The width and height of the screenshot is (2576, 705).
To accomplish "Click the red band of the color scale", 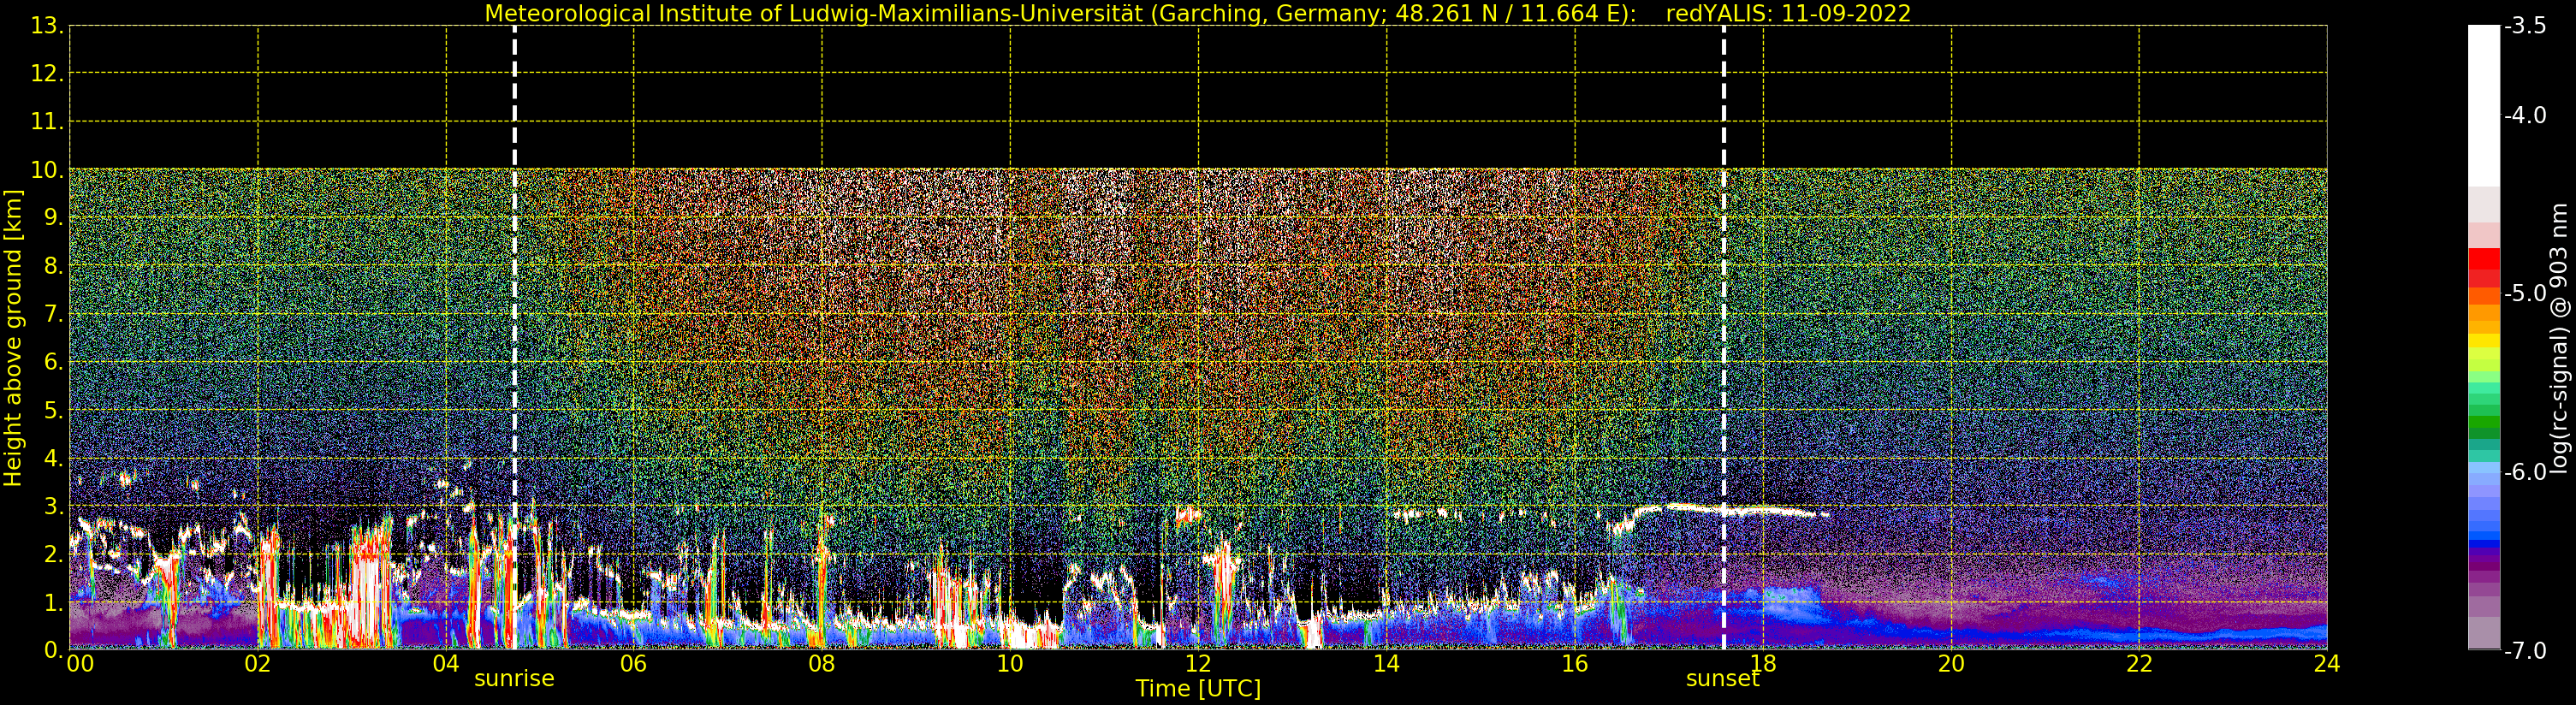I will click(x=2484, y=268).
